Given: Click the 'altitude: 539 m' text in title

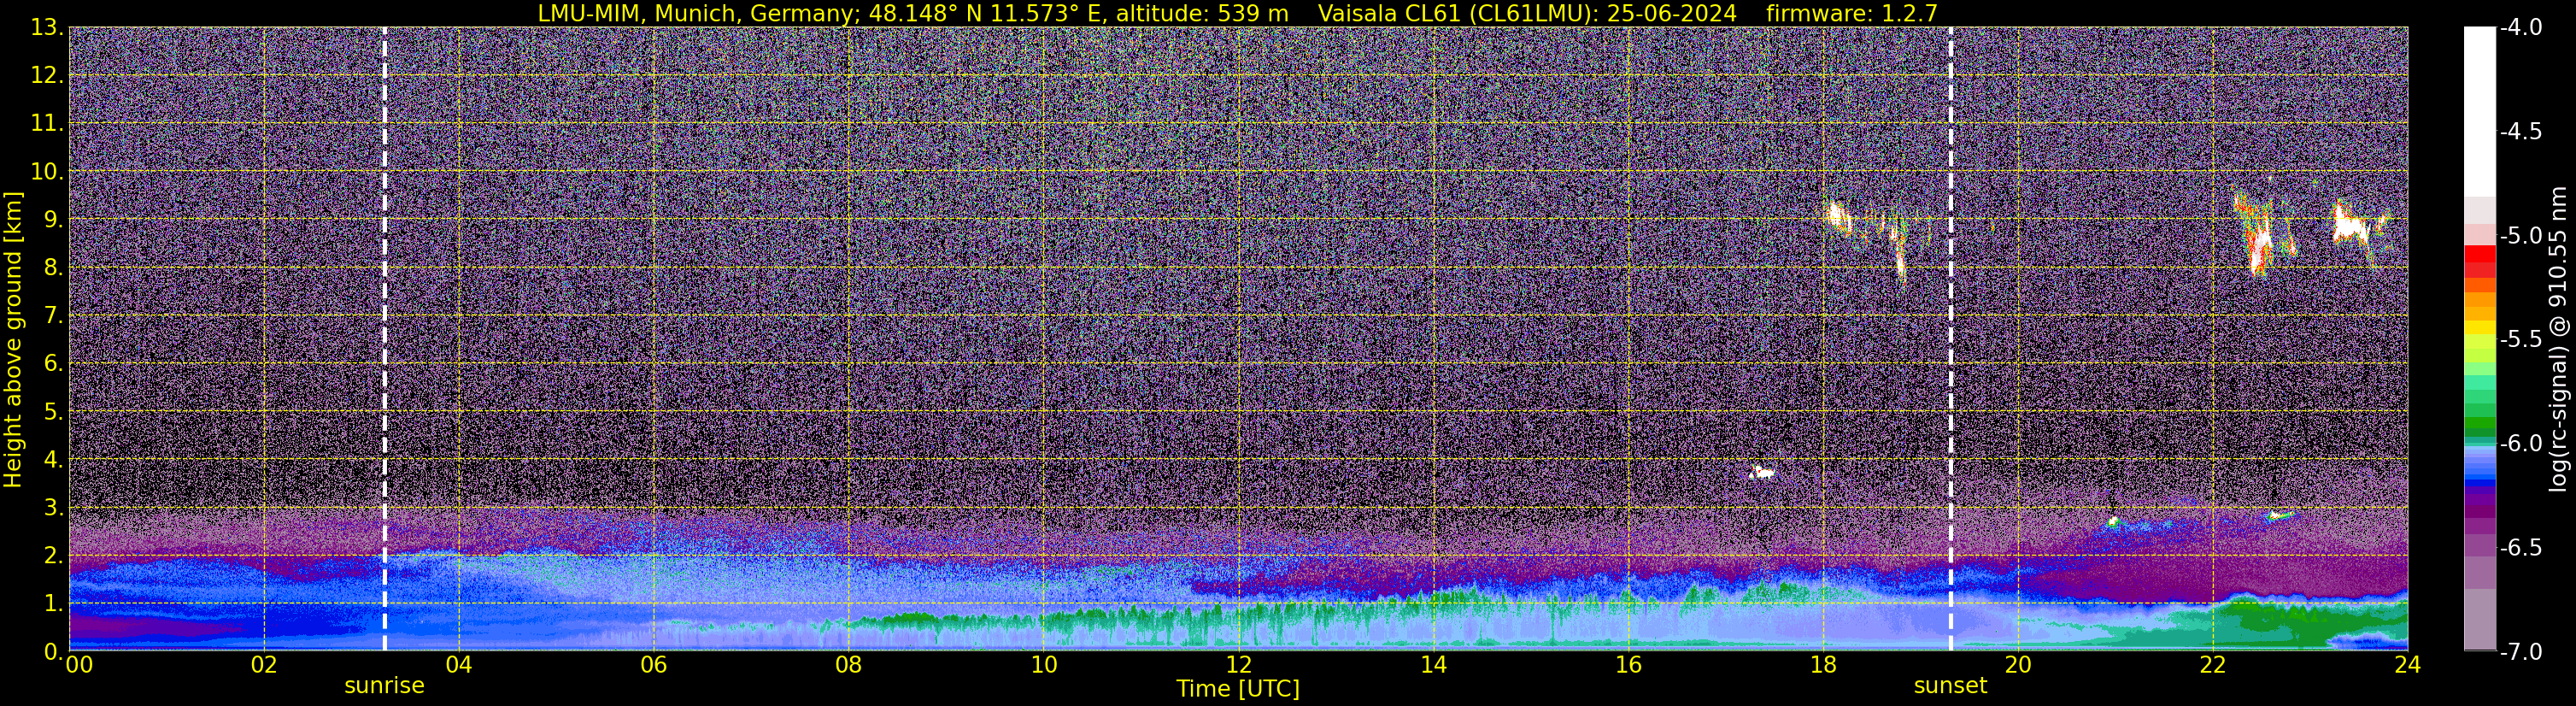Looking at the screenshot, I should (1202, 13).
